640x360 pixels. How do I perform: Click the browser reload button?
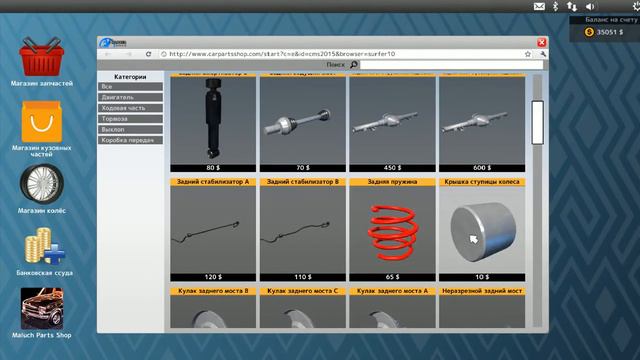[149, 54]
